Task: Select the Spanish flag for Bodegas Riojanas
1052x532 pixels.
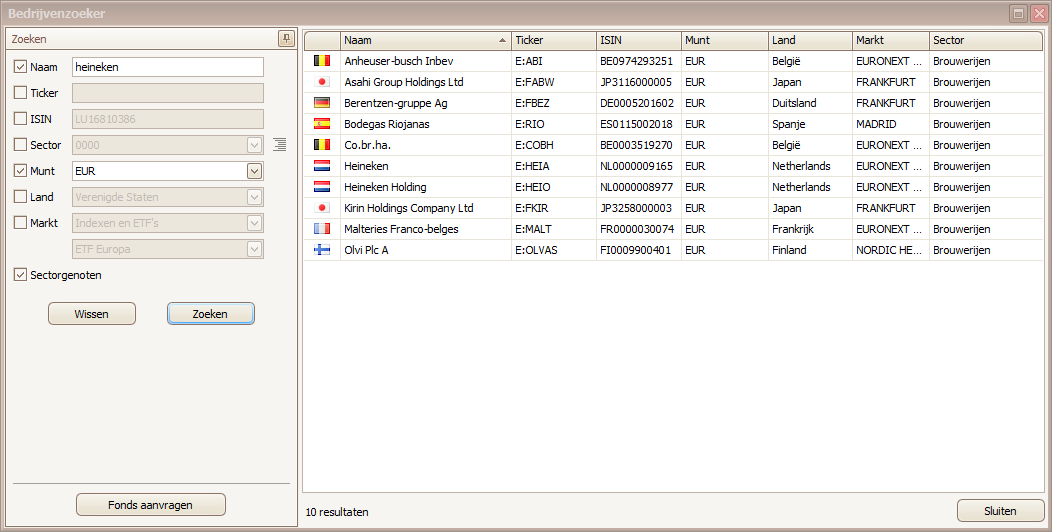Action: click(322, 124)
